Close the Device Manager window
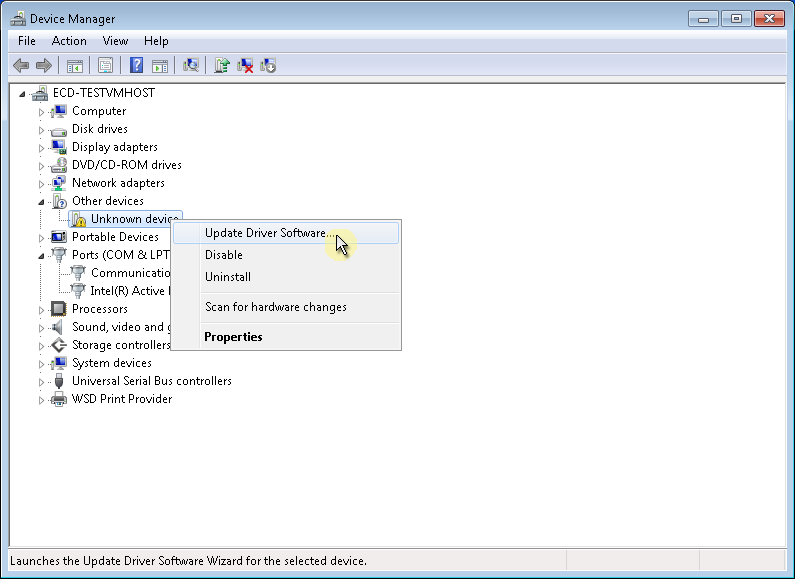 [x=770, y=19]
